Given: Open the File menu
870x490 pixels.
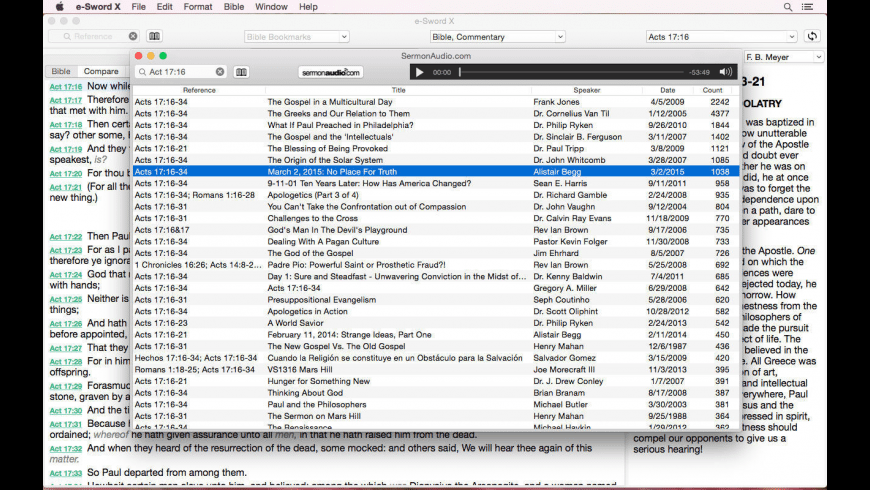Looking at the screenshot, I should coord(139,7).
